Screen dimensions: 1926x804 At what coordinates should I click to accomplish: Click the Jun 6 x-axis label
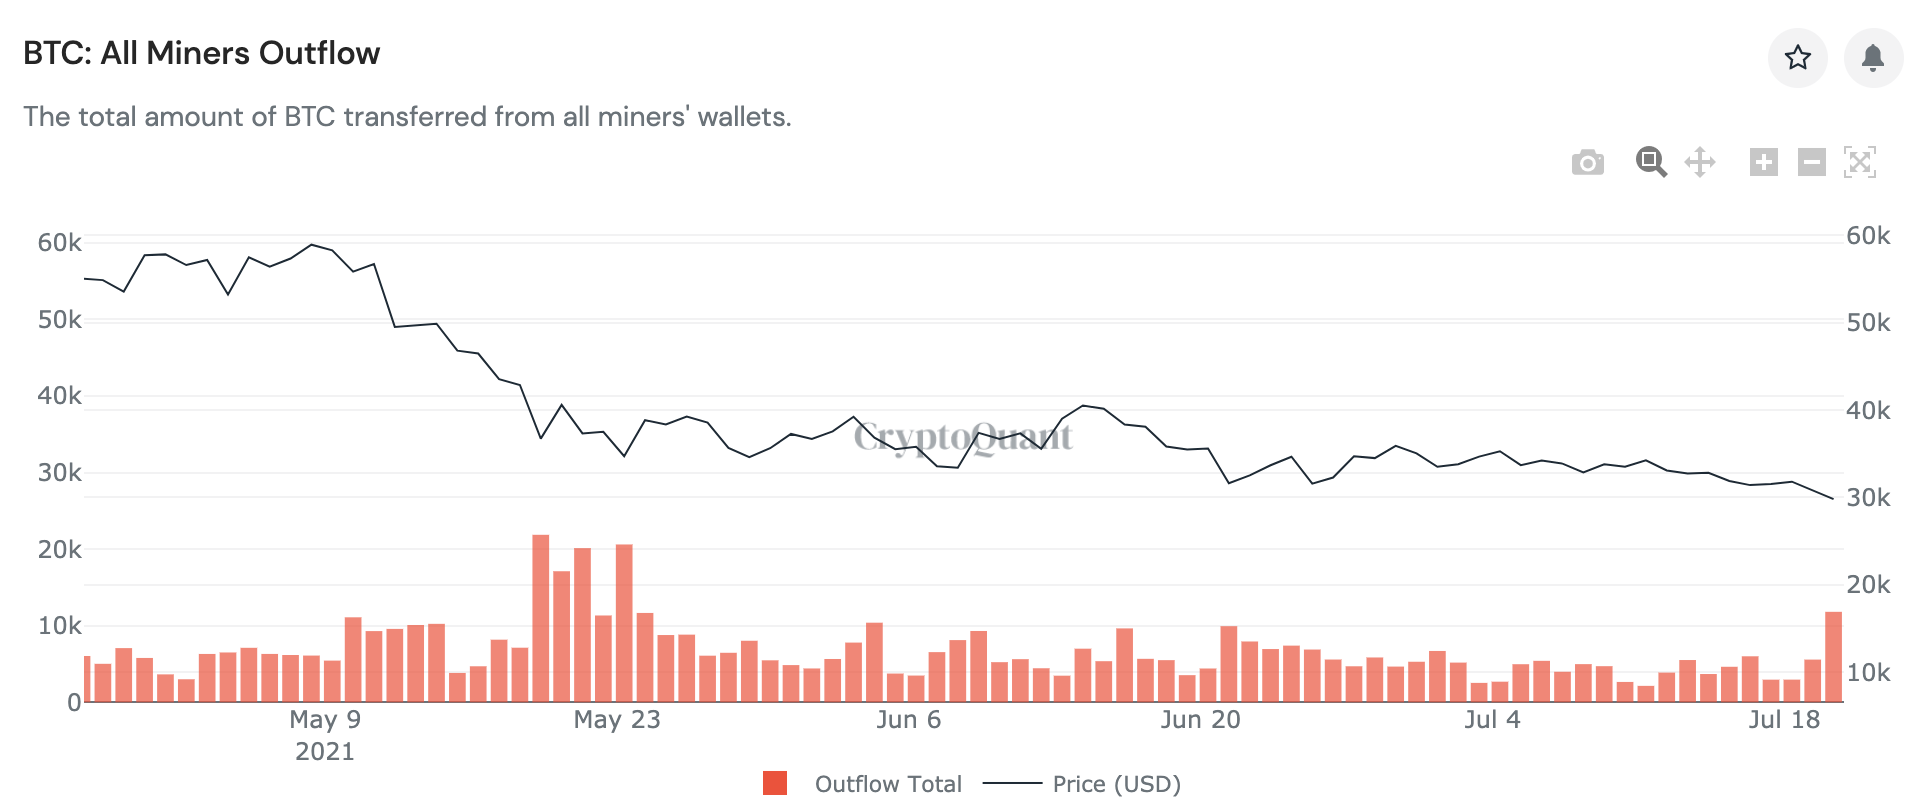coord(909,720)
